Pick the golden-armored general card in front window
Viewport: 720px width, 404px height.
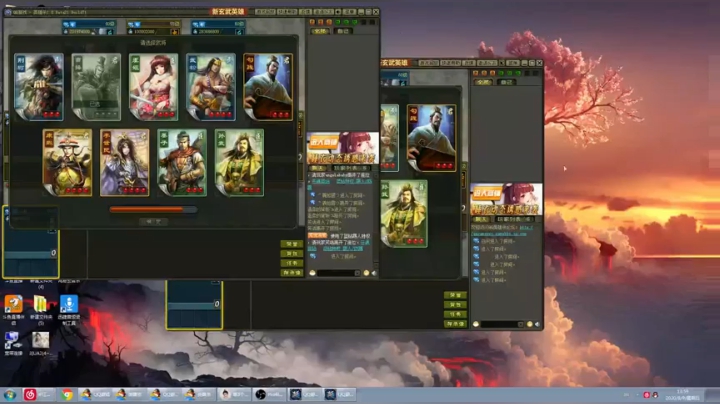(x=239, y=163)
